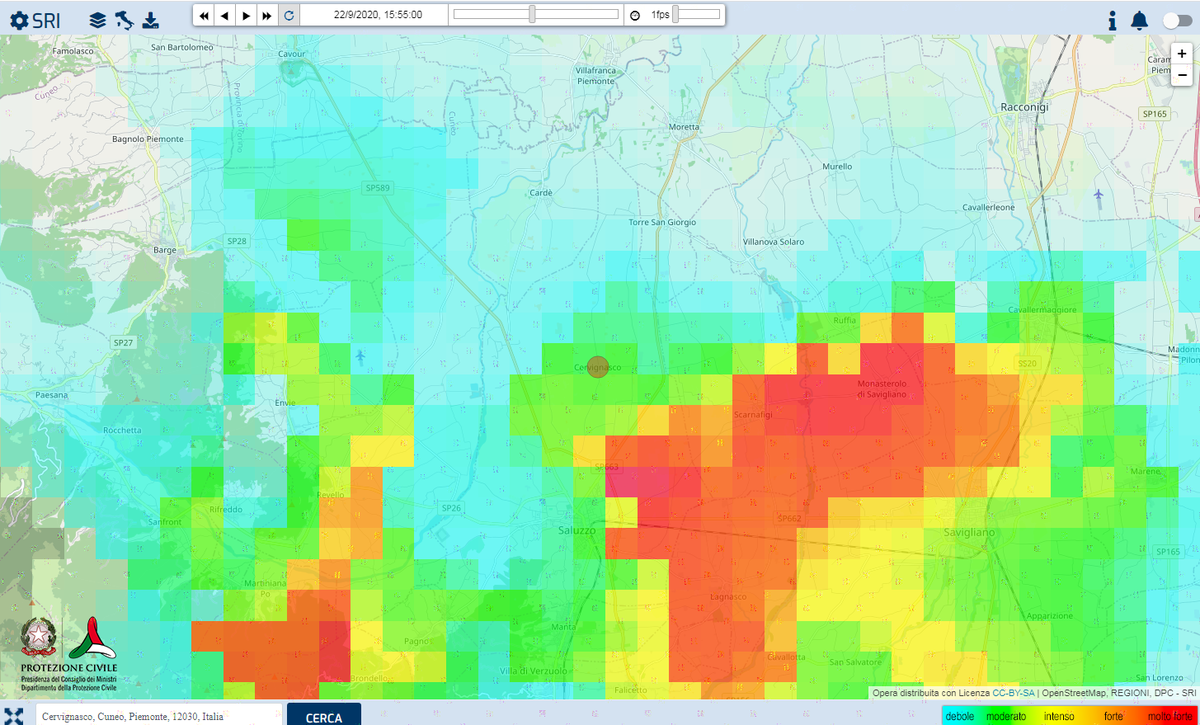Zoom in the map
Viewport: 1200px width, 725px height.
tap(1182, 53)
